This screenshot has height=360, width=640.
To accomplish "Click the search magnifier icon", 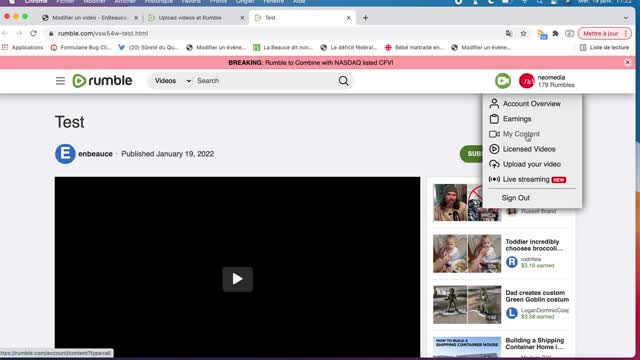I will pos(344,81).
